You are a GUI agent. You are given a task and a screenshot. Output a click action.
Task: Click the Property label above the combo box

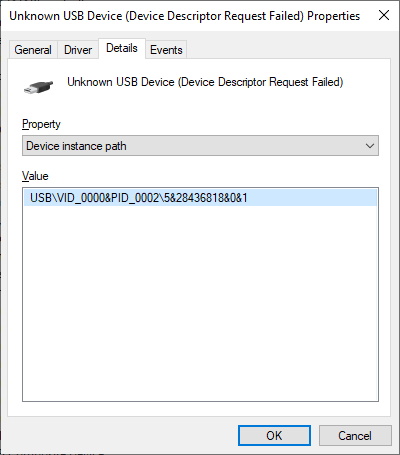tap(41, 124)
